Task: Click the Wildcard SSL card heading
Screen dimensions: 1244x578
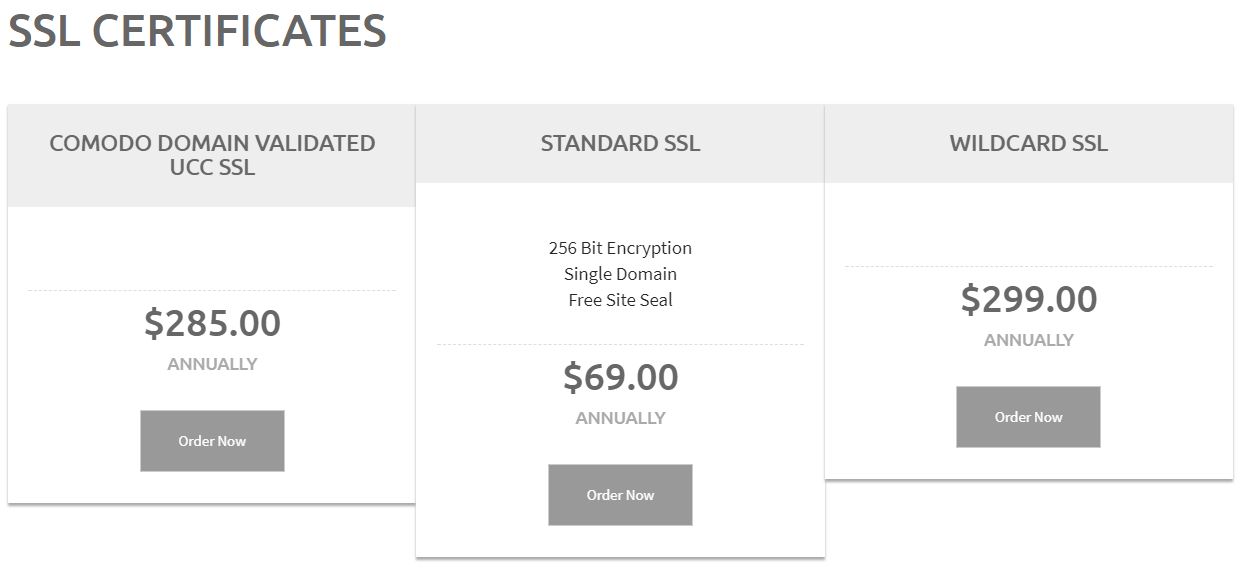Action: point(1029,143)
